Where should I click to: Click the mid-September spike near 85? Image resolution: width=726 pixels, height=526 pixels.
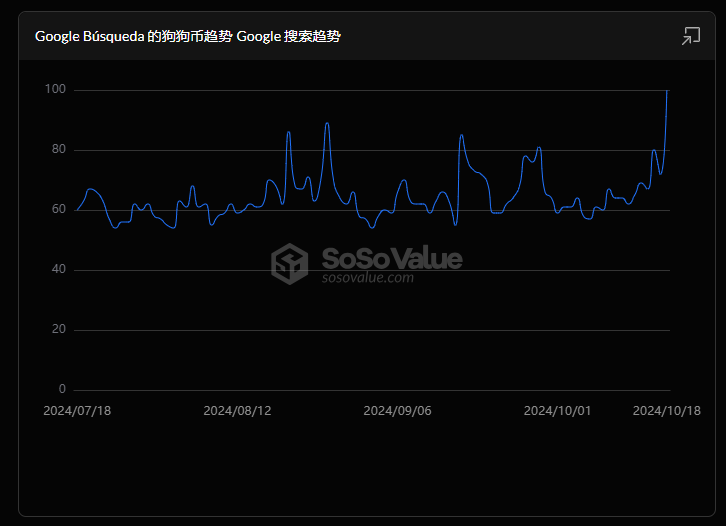tap(461, 135)
